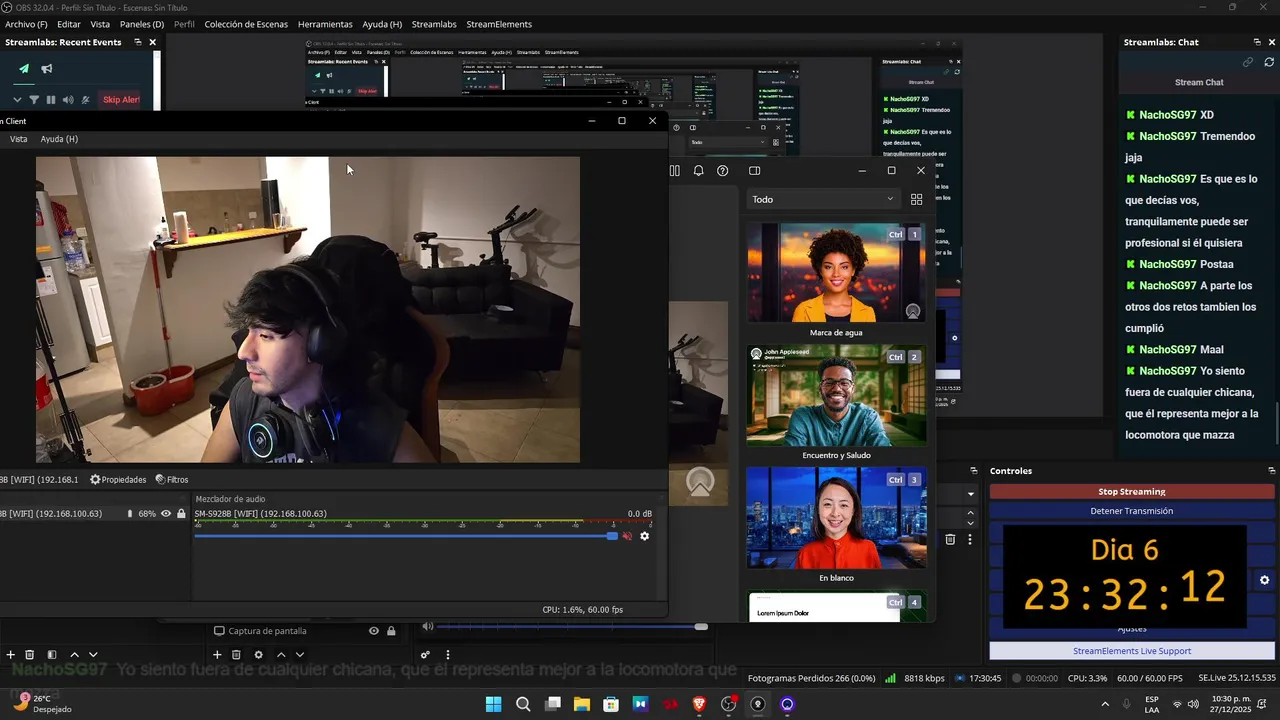This screenshot has height=720, width=1280.
Task: Open source properties gear in the sources toolbar
Action: [259, 655]
